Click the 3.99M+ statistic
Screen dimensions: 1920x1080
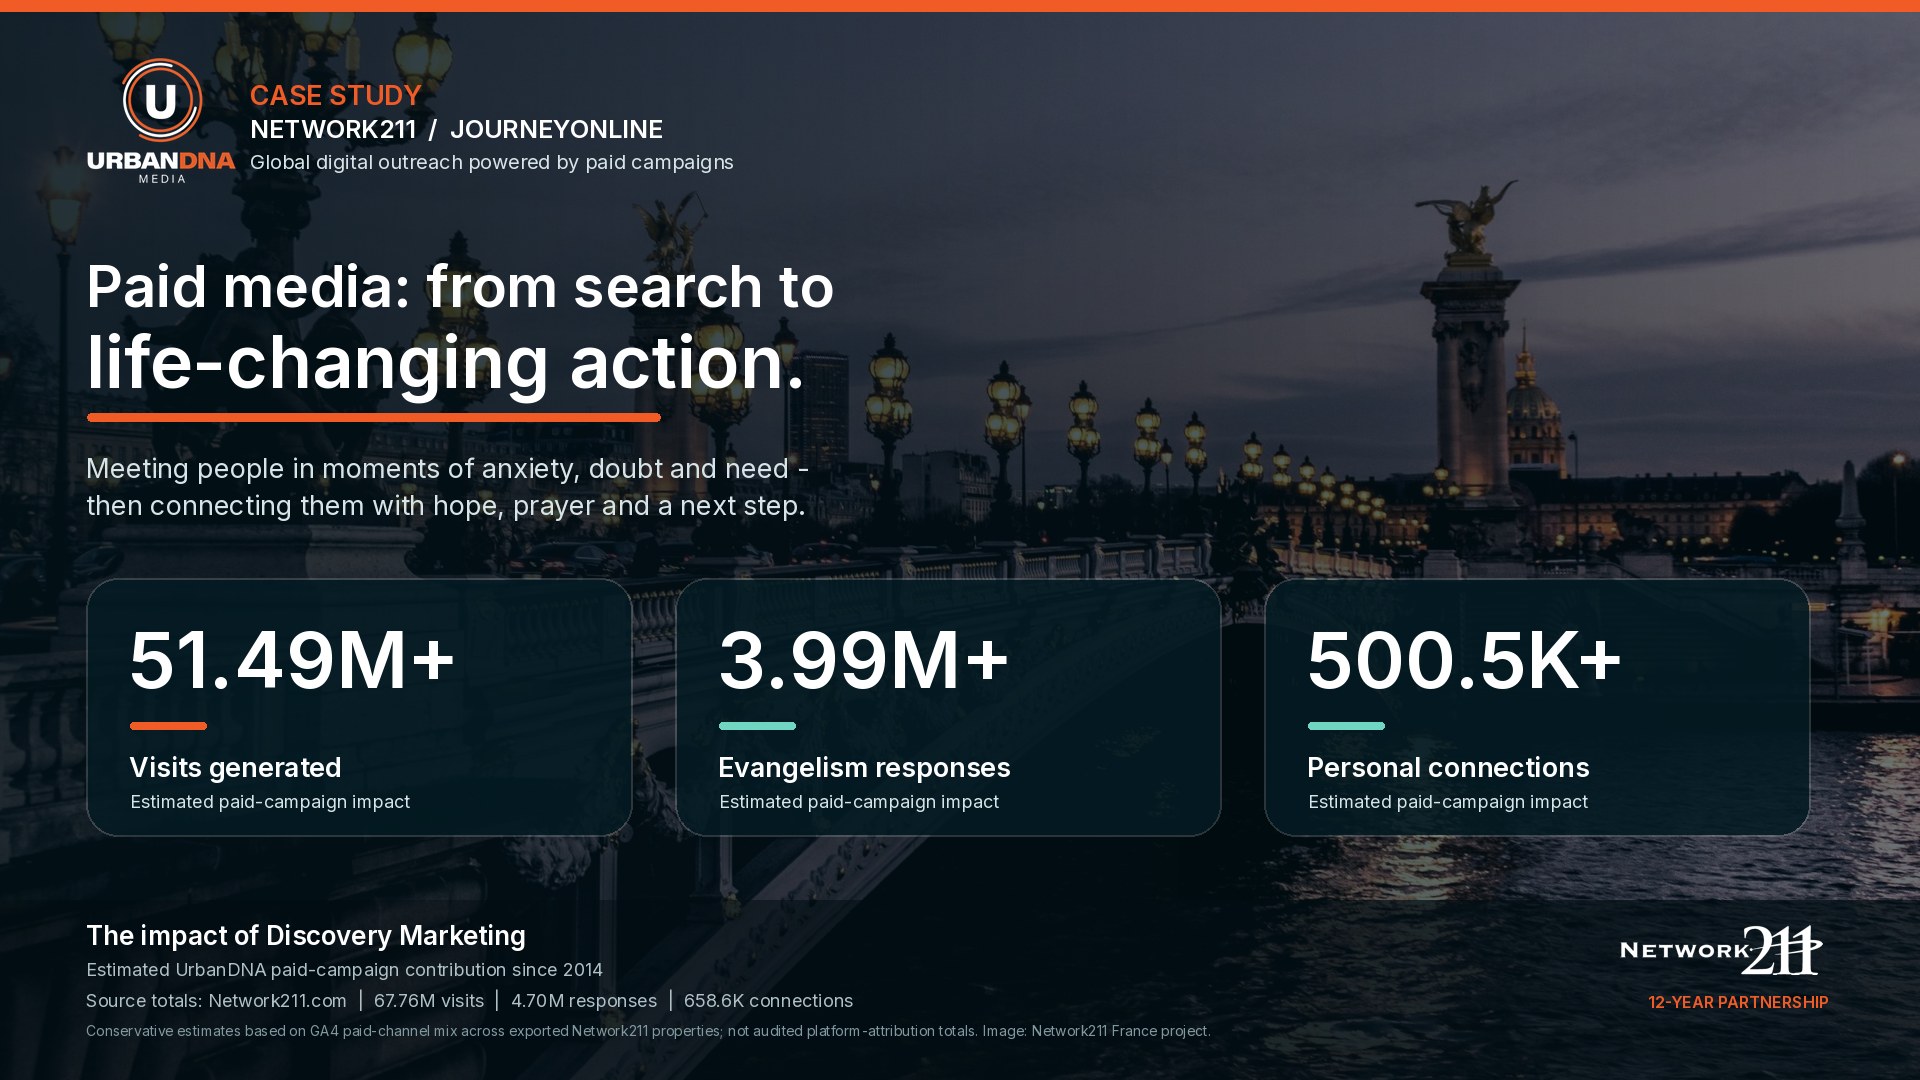[864, 661]
